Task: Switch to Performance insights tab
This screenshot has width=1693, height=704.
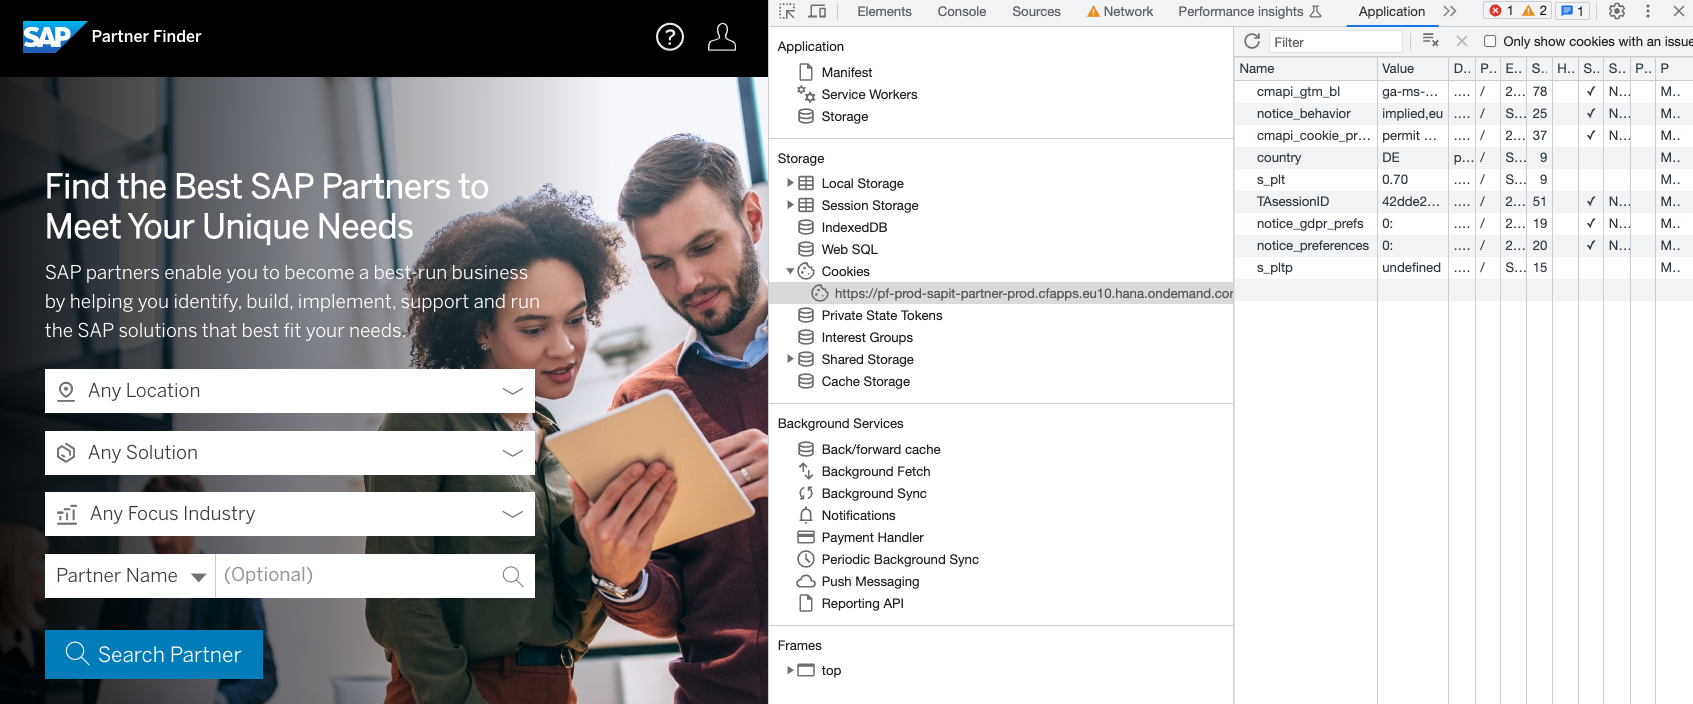Action: pyautogui.click(x=1250, y=11)
